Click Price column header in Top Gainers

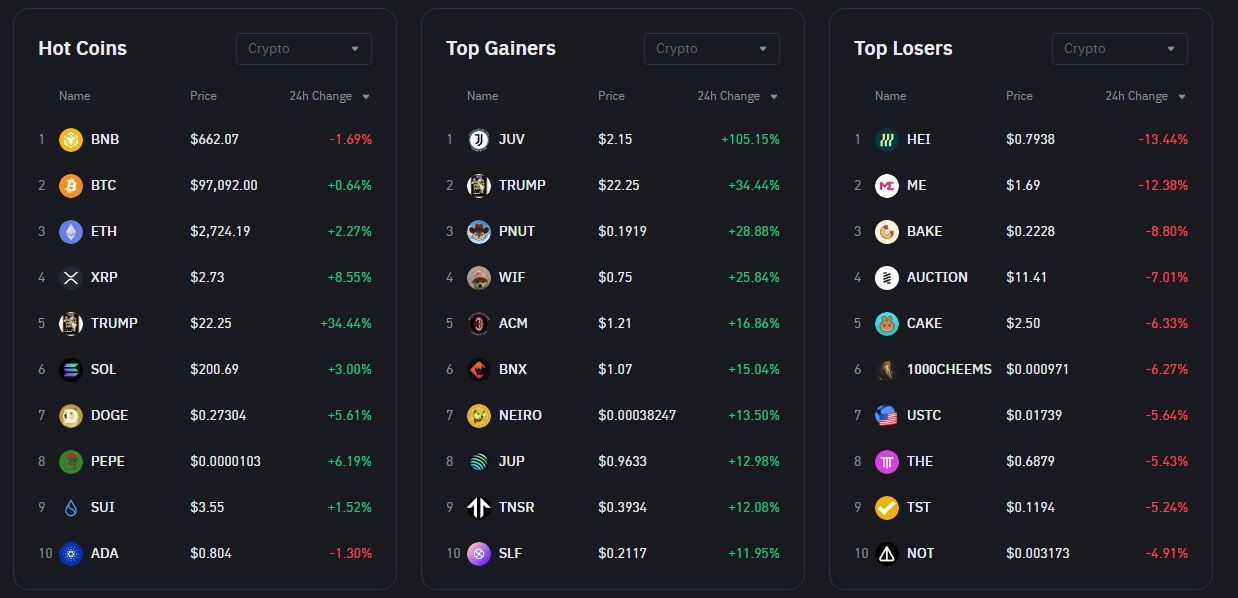(x=611, y=96)
